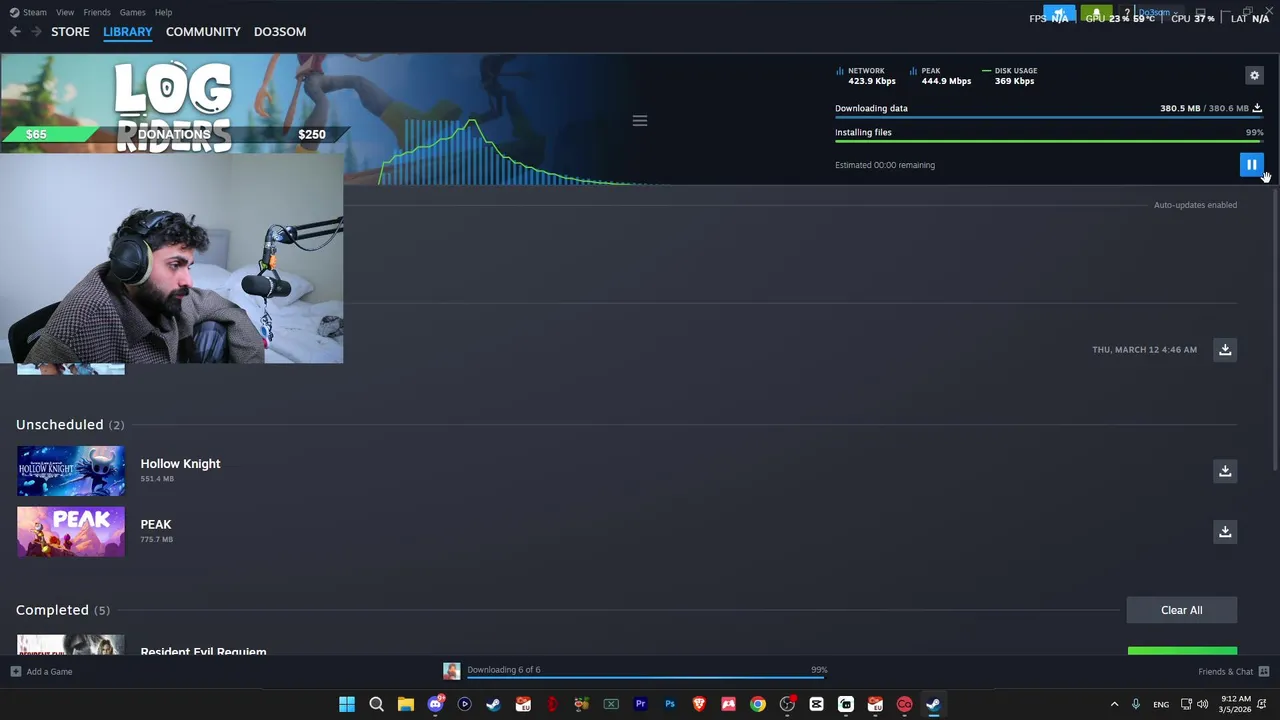Switch to the COMMUNITY tab
Image resolution: width=1280 pixels, height=720 pixels.
203,32
